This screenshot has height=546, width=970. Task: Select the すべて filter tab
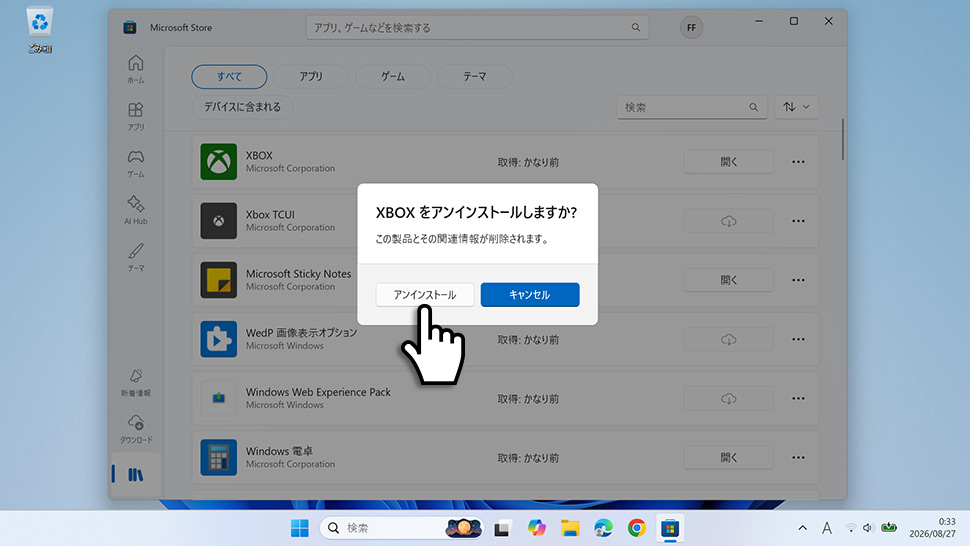[229, 77]
